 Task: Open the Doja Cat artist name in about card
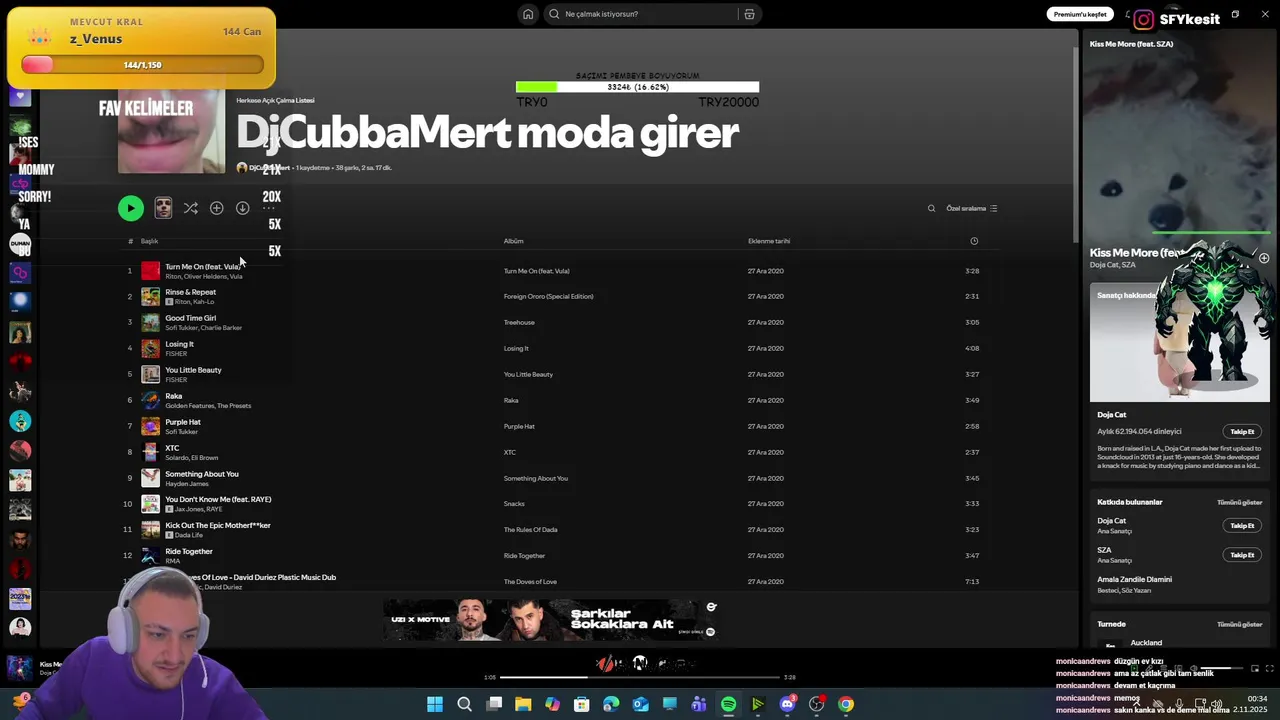click(1111, 415)
